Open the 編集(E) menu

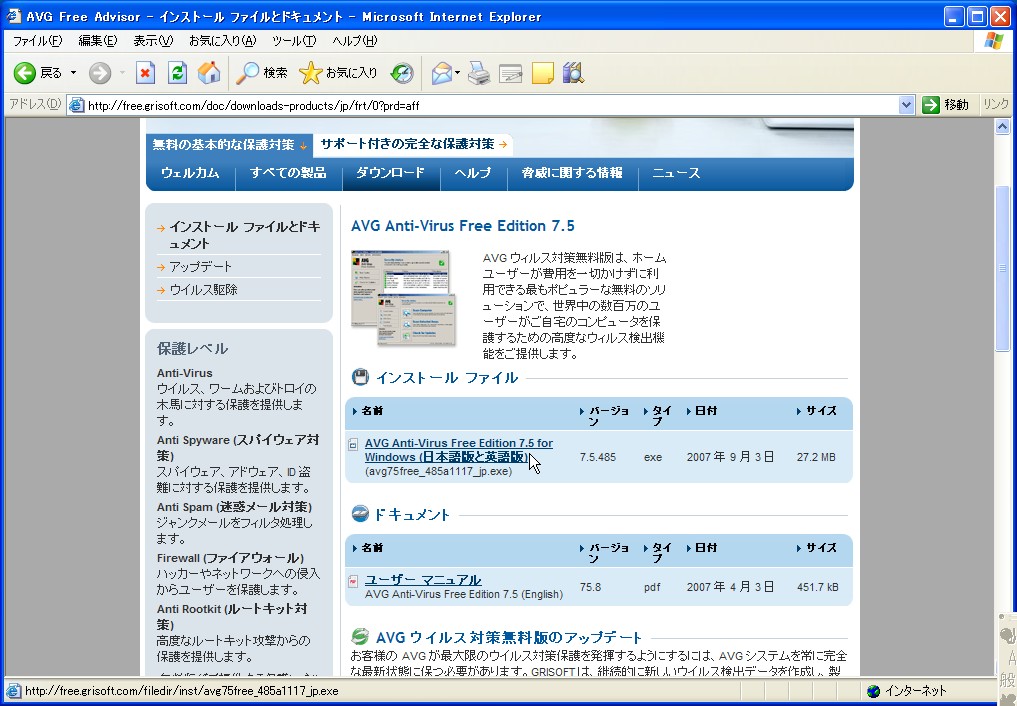click(x=97, y=41)
